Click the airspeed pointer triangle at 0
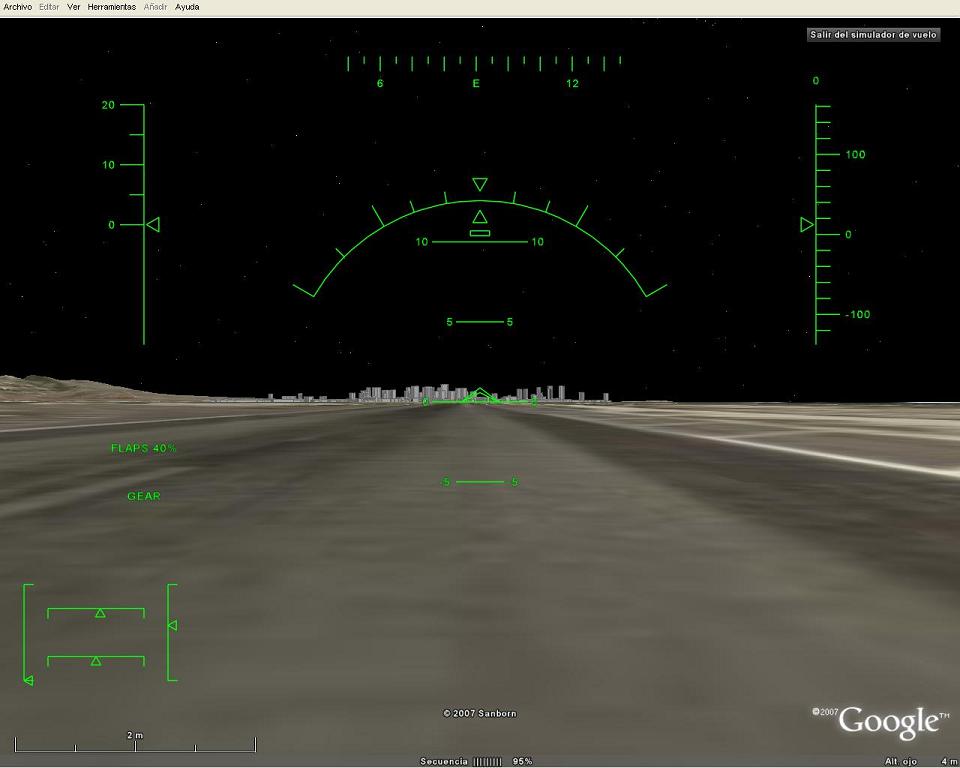This screenshot has height=768, width=960. [153, 225]
